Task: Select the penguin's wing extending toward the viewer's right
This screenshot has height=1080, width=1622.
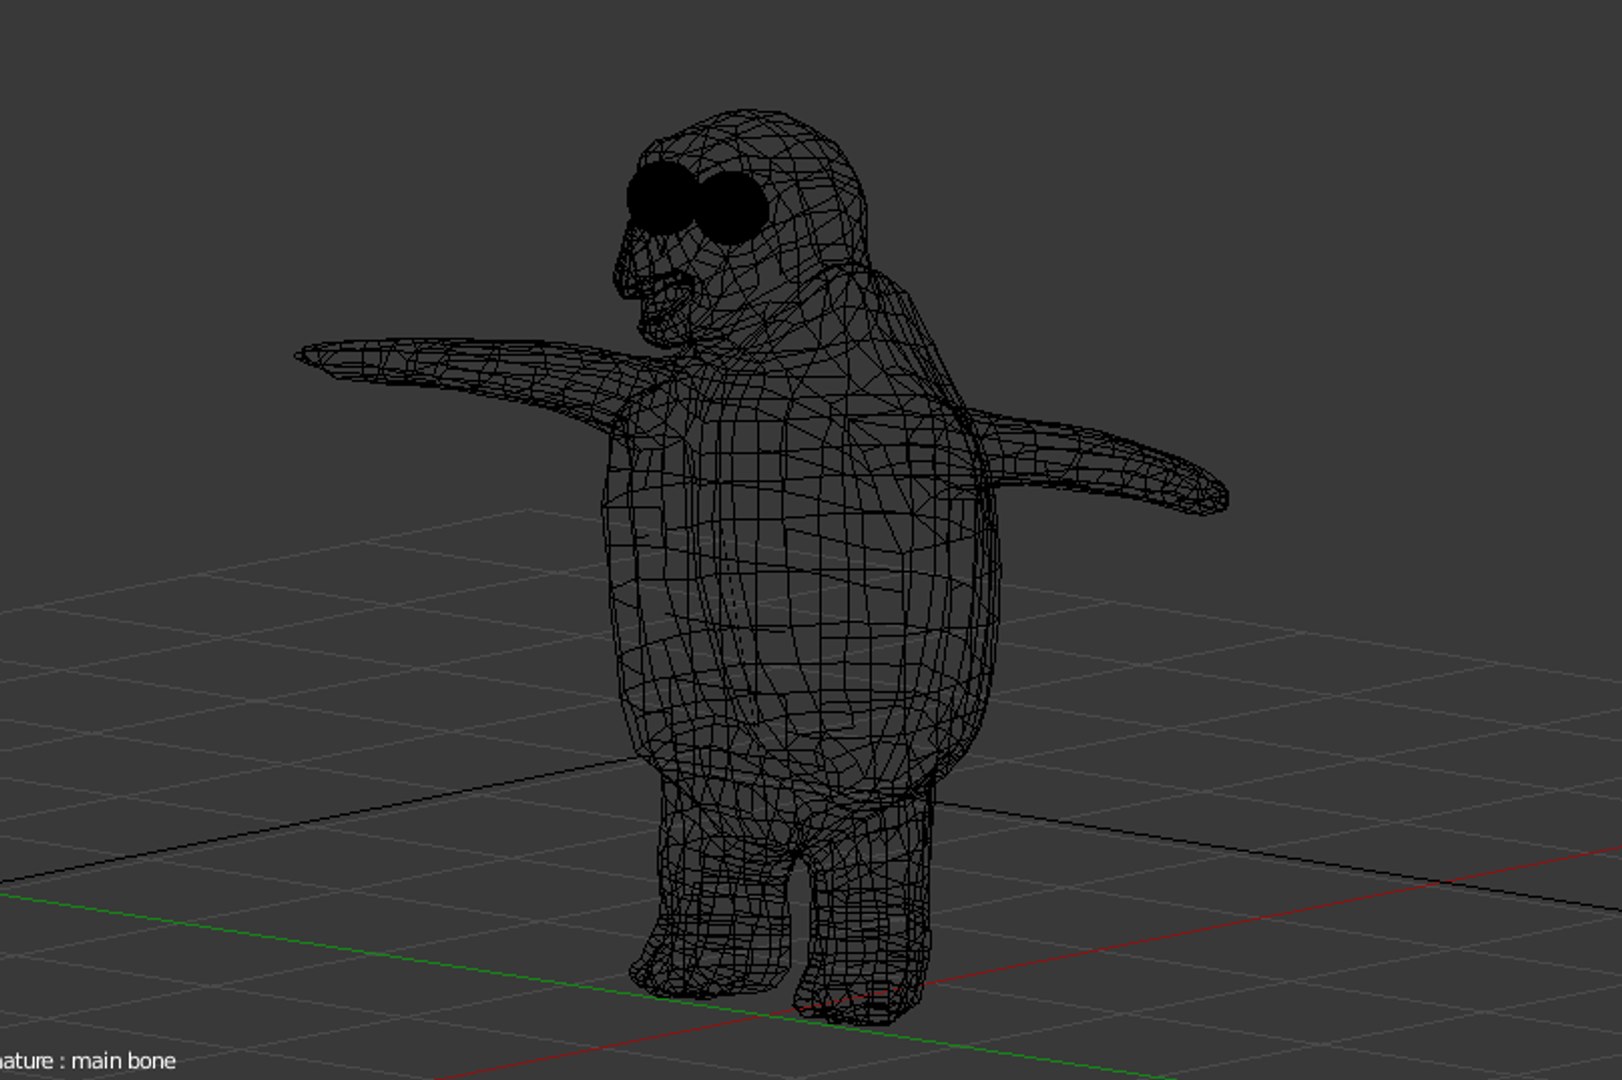Action: point(1100,462)
